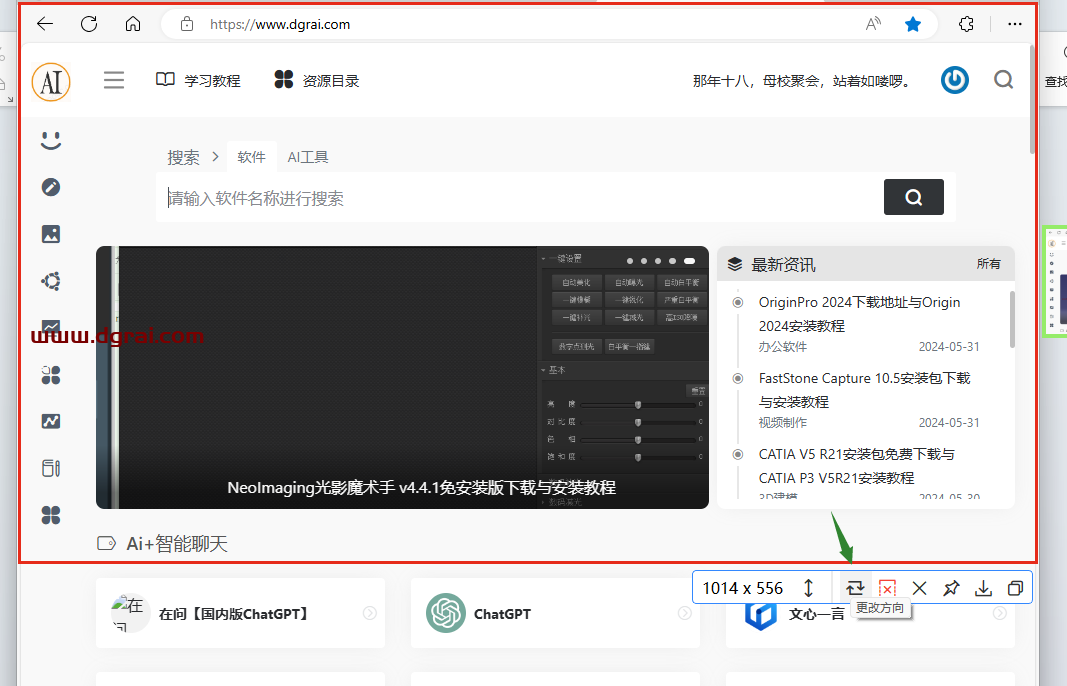View site info via address bar lock icon
1067x686 pixels.
(x=186, y=24)
